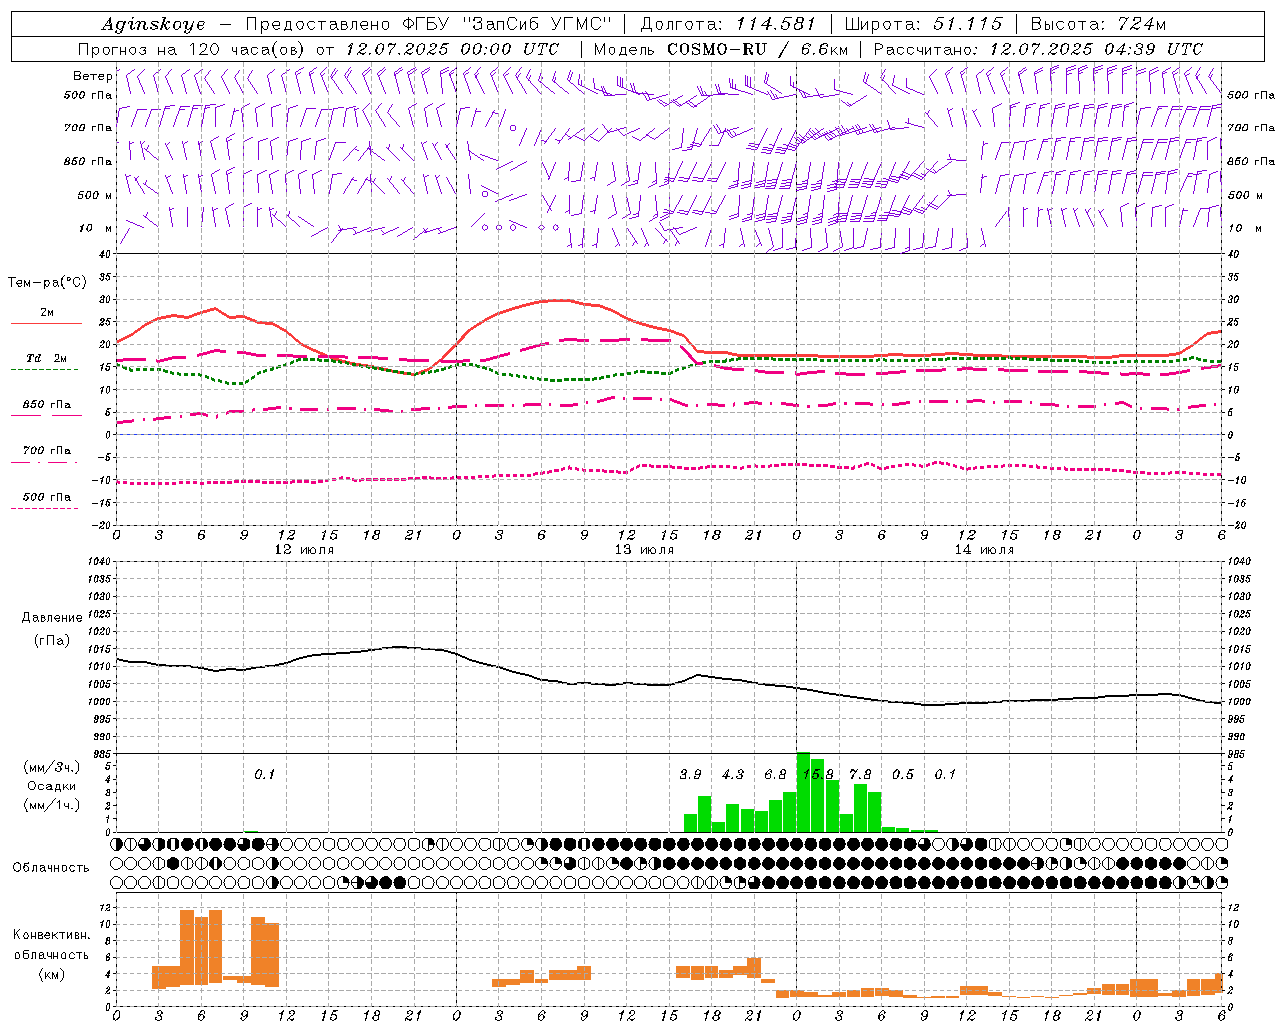The width and height of the screenshot is (1280, 1024).
Task: Click the tallest green precipitation bar
Action: click(803, 792)
